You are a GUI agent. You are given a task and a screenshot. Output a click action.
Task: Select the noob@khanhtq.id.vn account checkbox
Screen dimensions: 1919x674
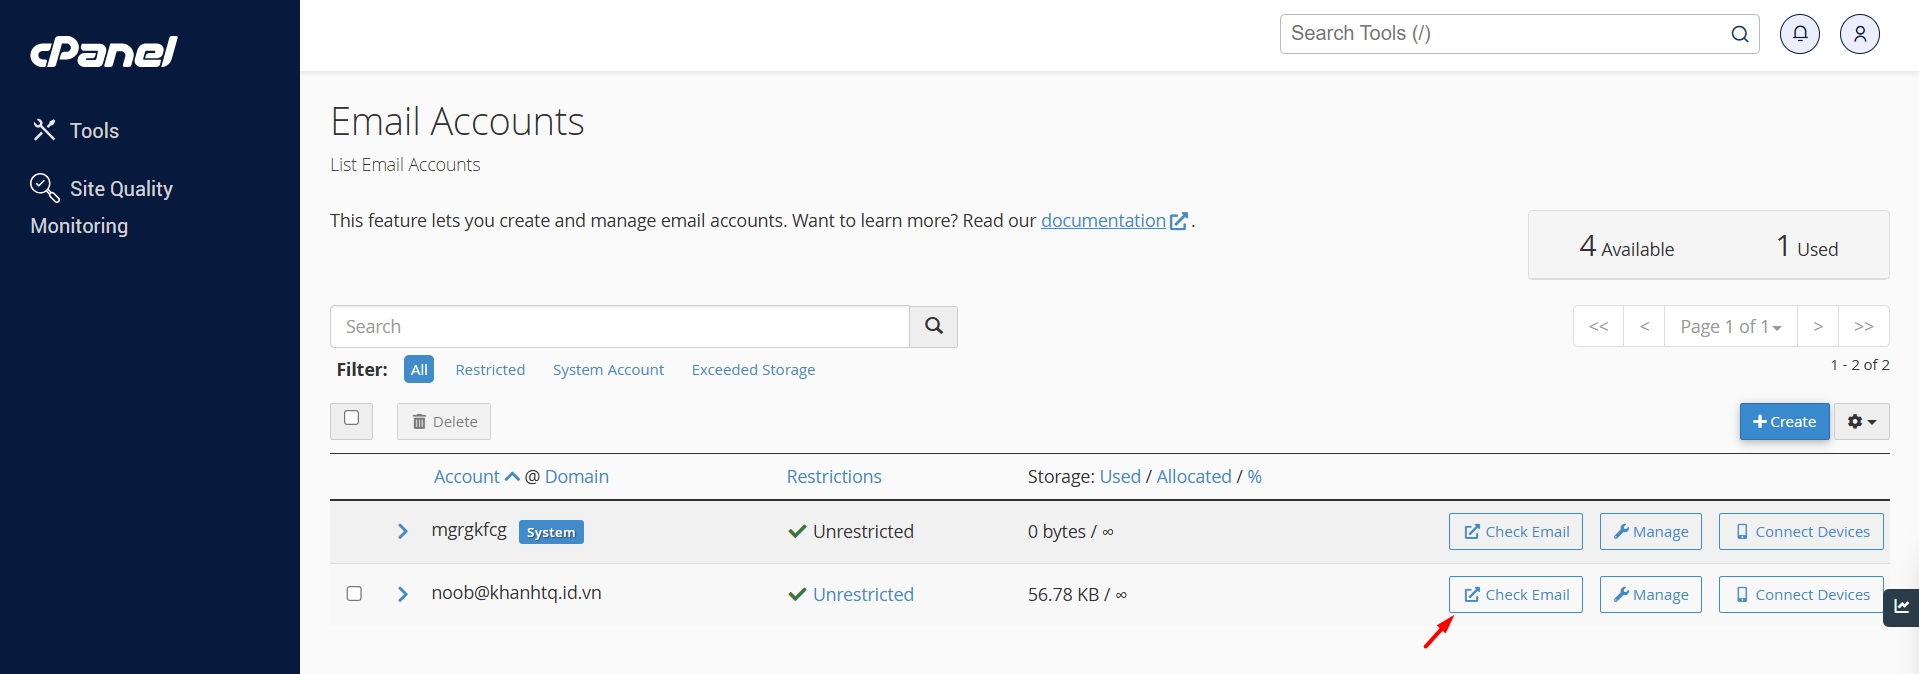[354, 594]
